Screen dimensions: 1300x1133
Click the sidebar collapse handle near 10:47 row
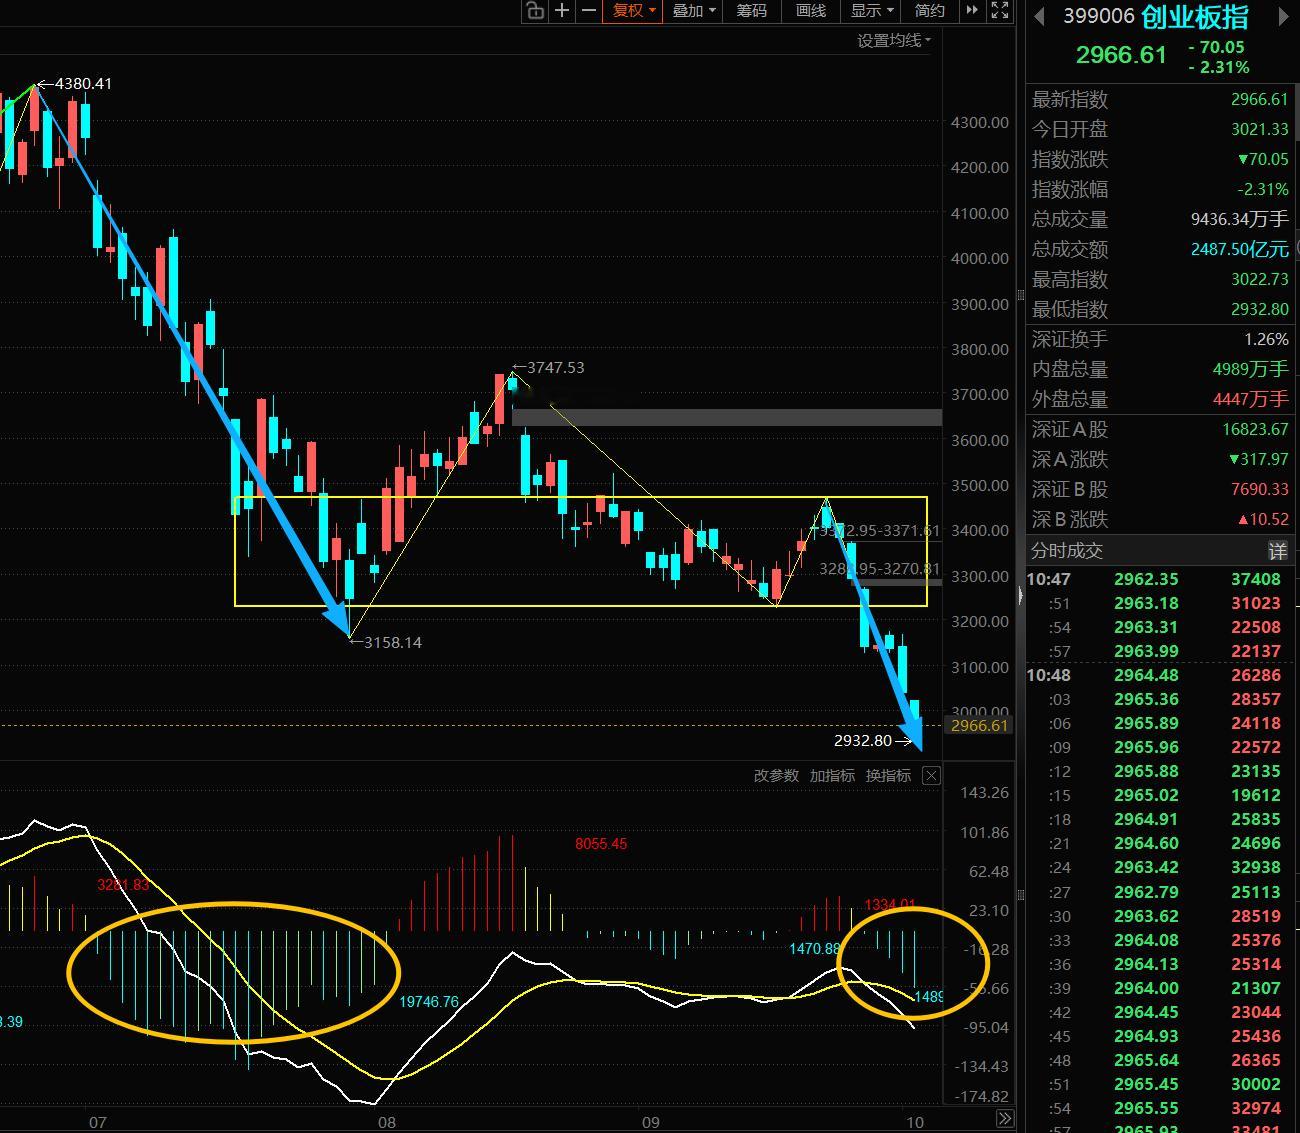tap(1020, 596)
